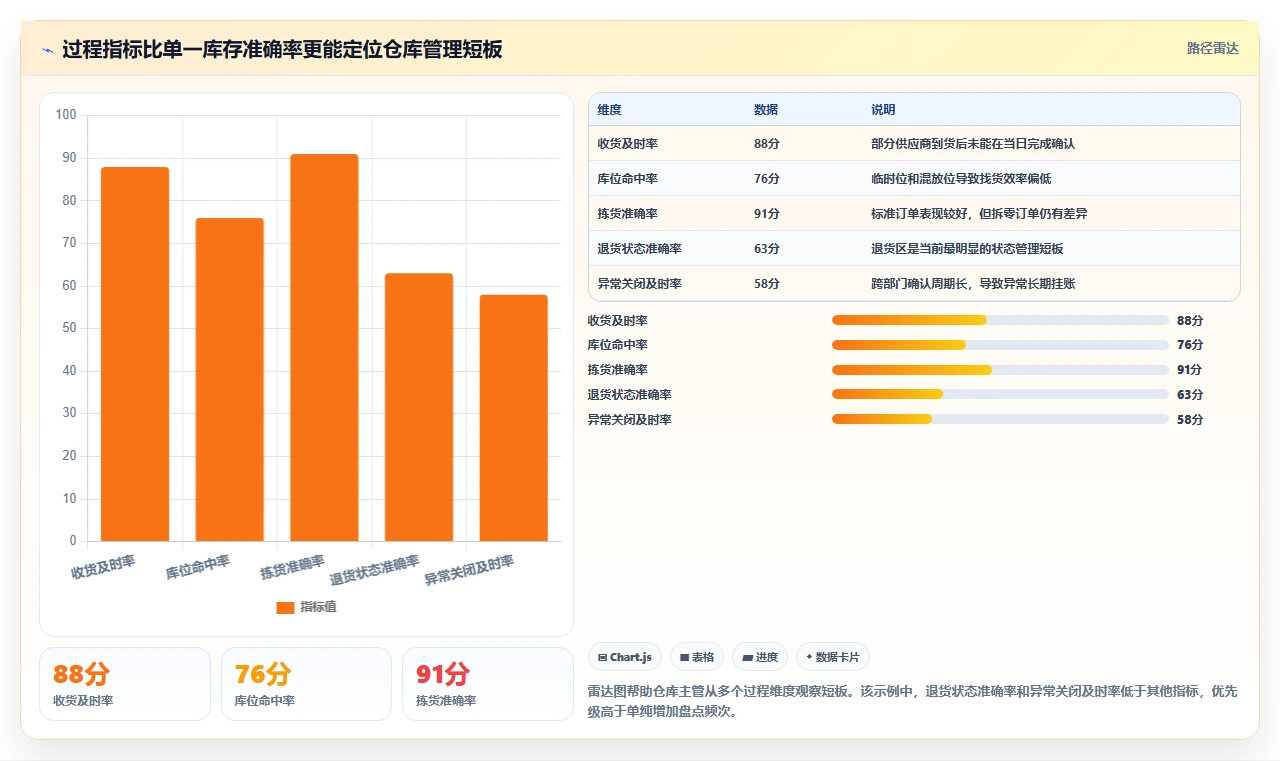Viewport: 1280px width, 761px height.
Task: Click the 库位命中率 progress bar
Action: tap(1000, 345)
